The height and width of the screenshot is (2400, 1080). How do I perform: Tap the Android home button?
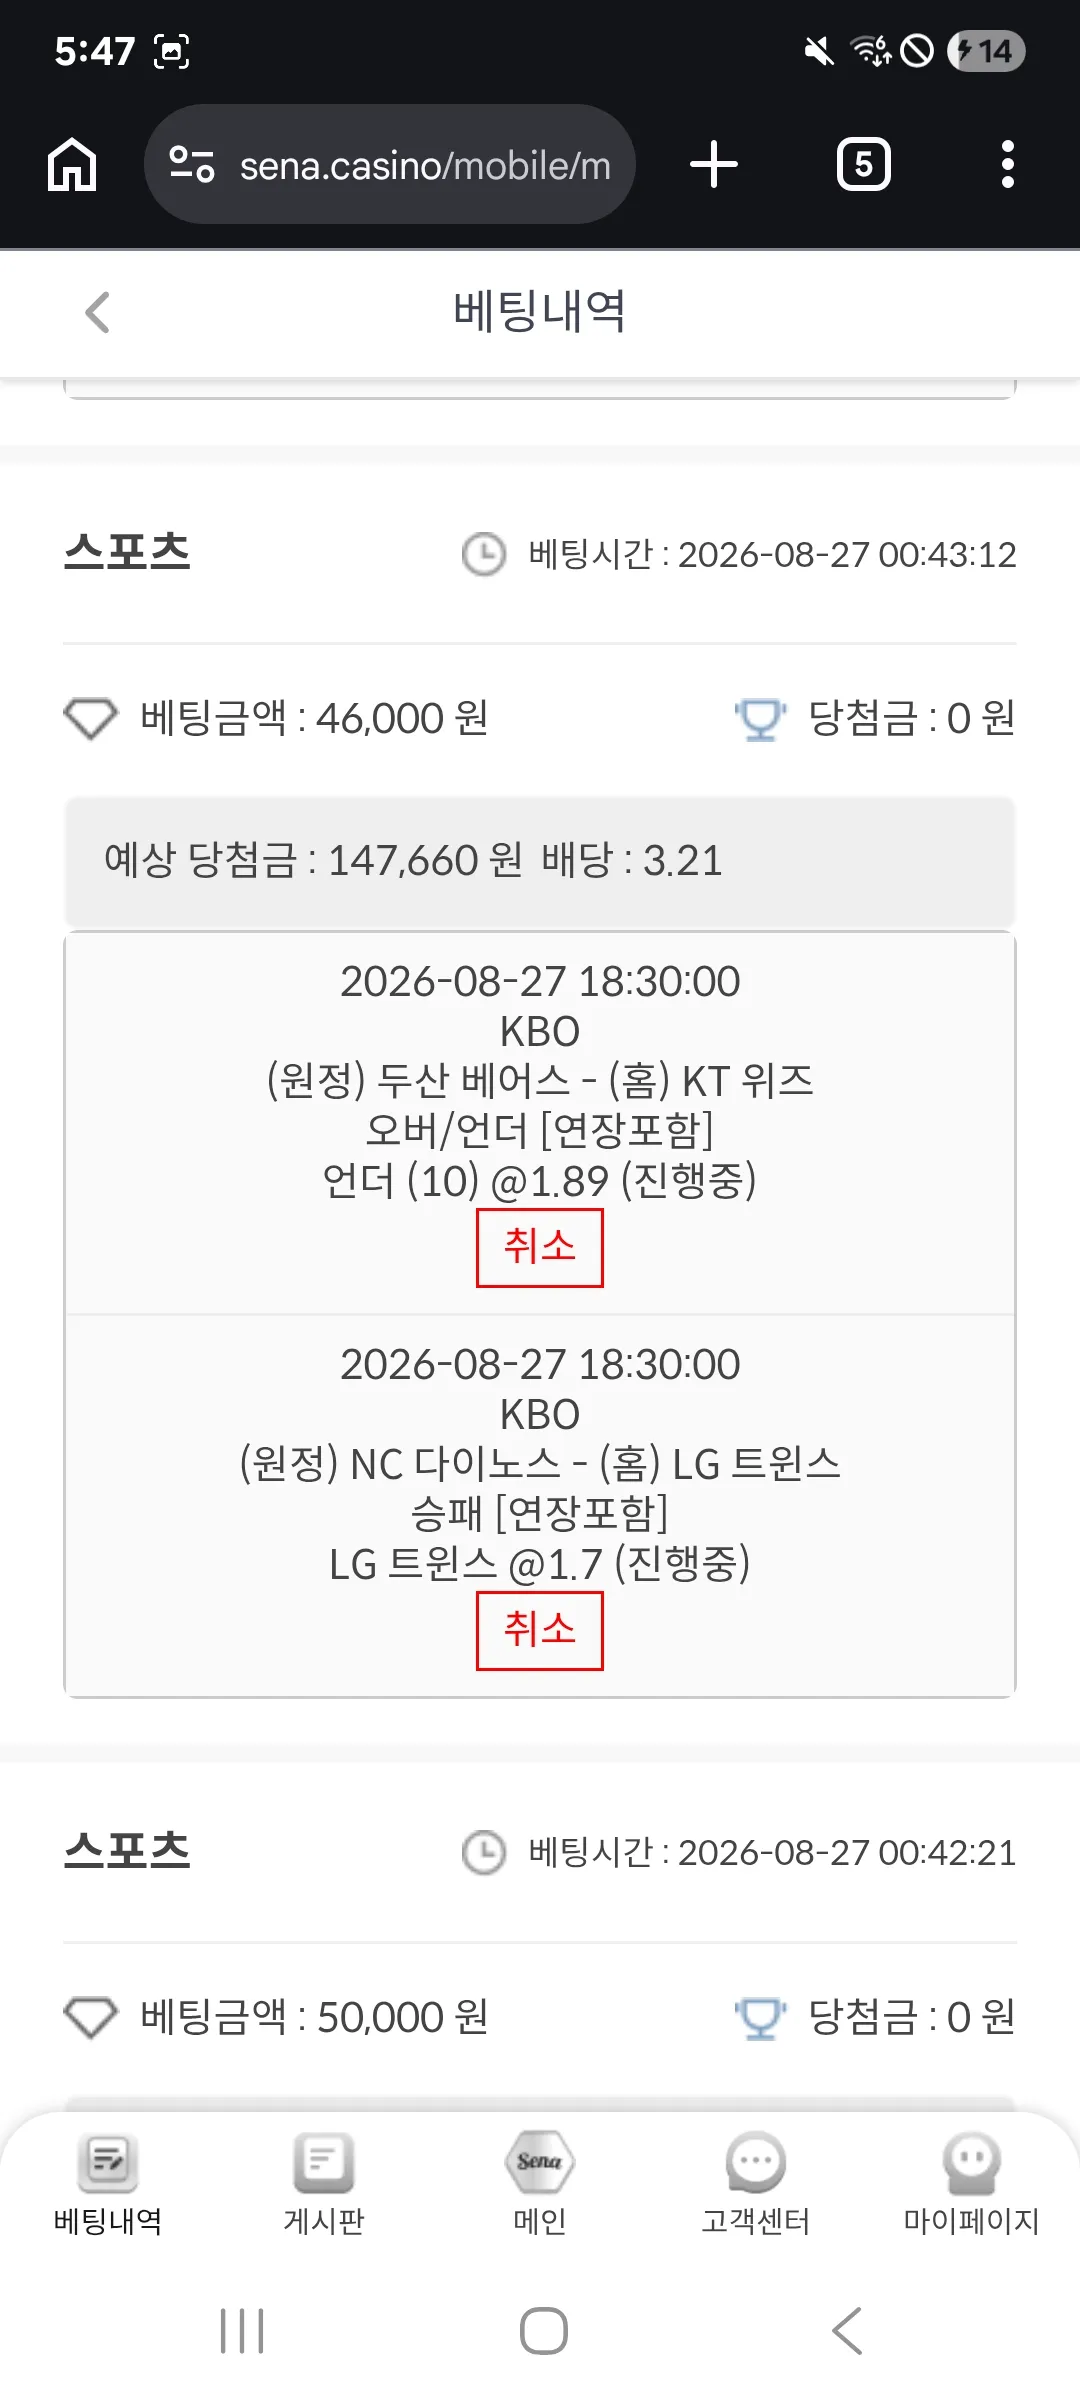[544, 2331]
